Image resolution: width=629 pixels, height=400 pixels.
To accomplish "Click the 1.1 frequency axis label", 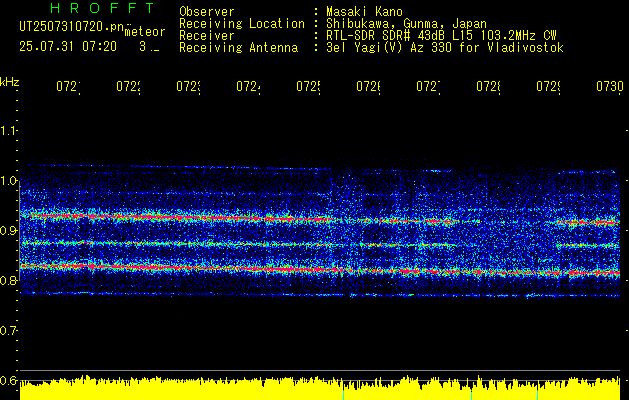I will pyautogui.click(x=8, y=130).
